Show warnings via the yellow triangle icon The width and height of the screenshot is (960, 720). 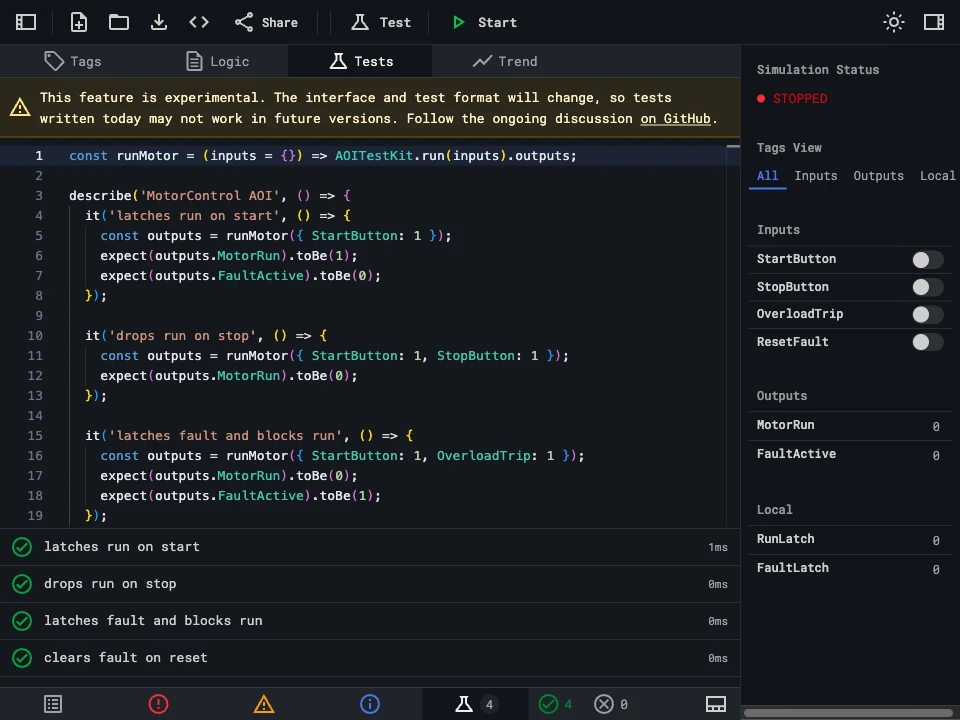coord(264,704)
